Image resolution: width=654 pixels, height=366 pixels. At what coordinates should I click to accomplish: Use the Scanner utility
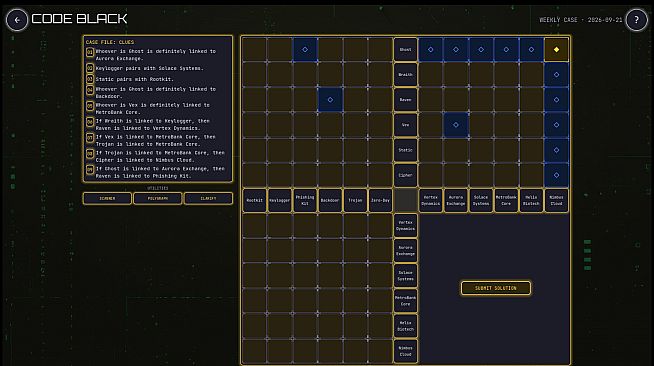(x=107, y=198)
